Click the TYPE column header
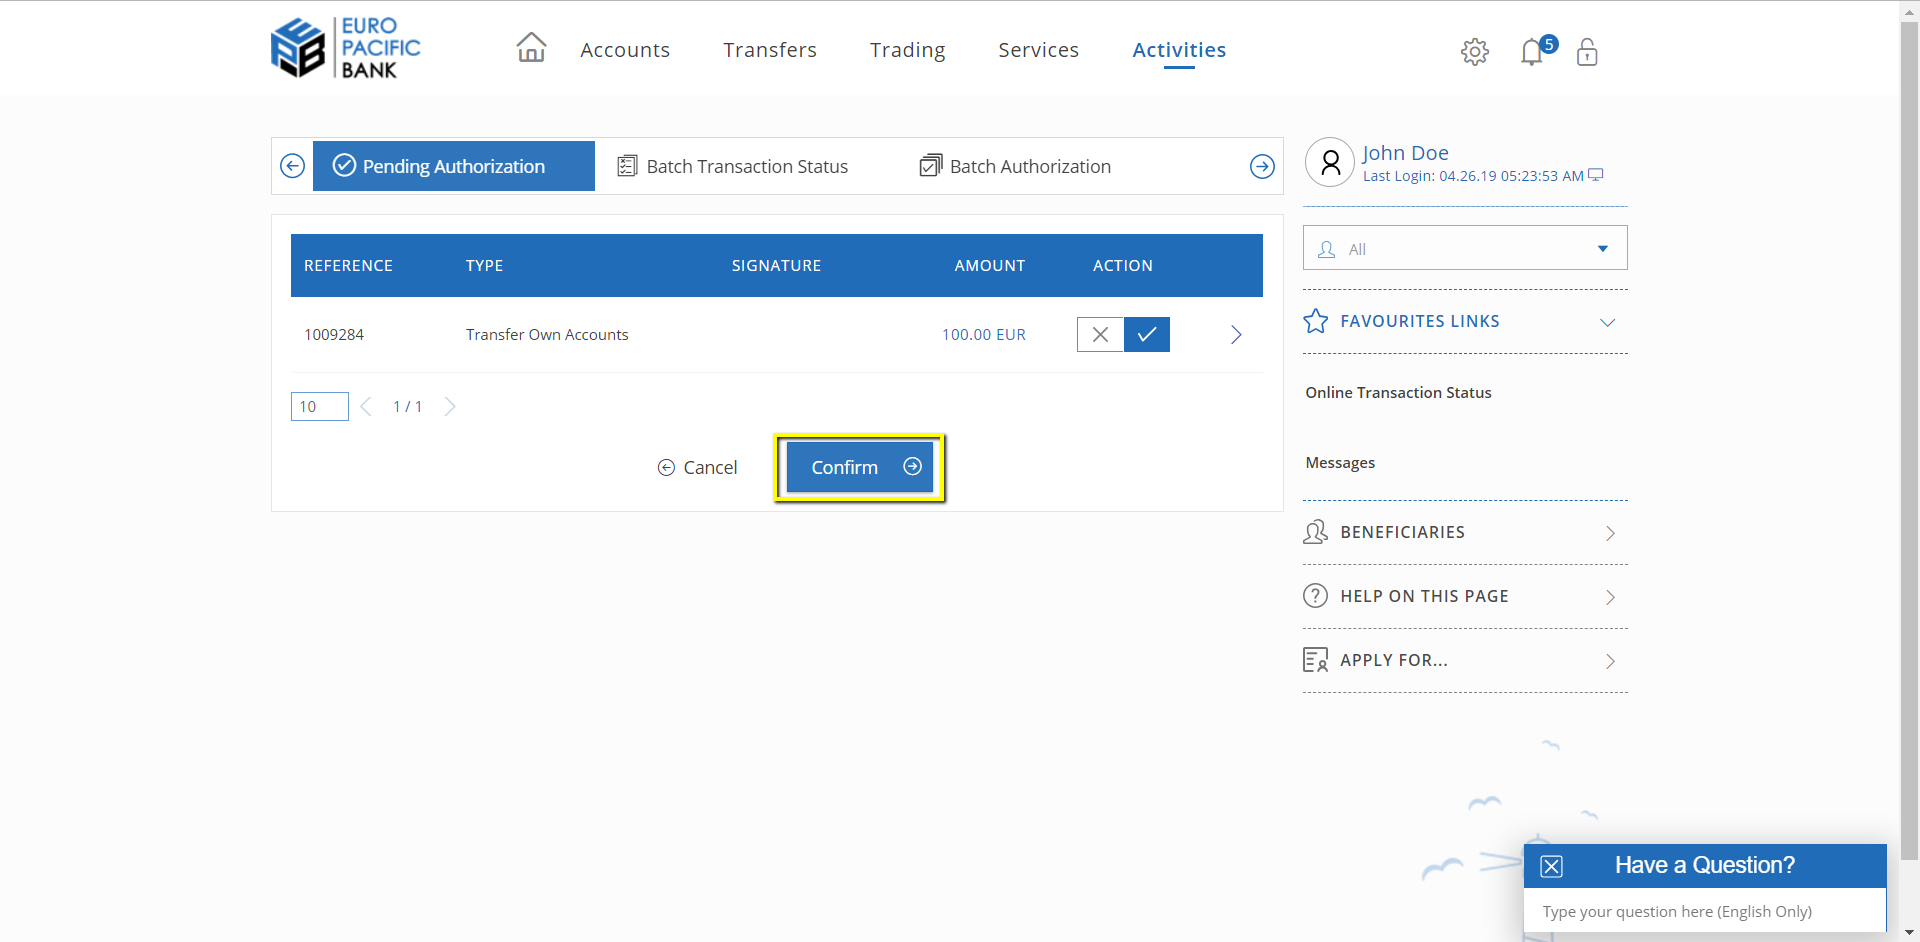 click(484, 266)
